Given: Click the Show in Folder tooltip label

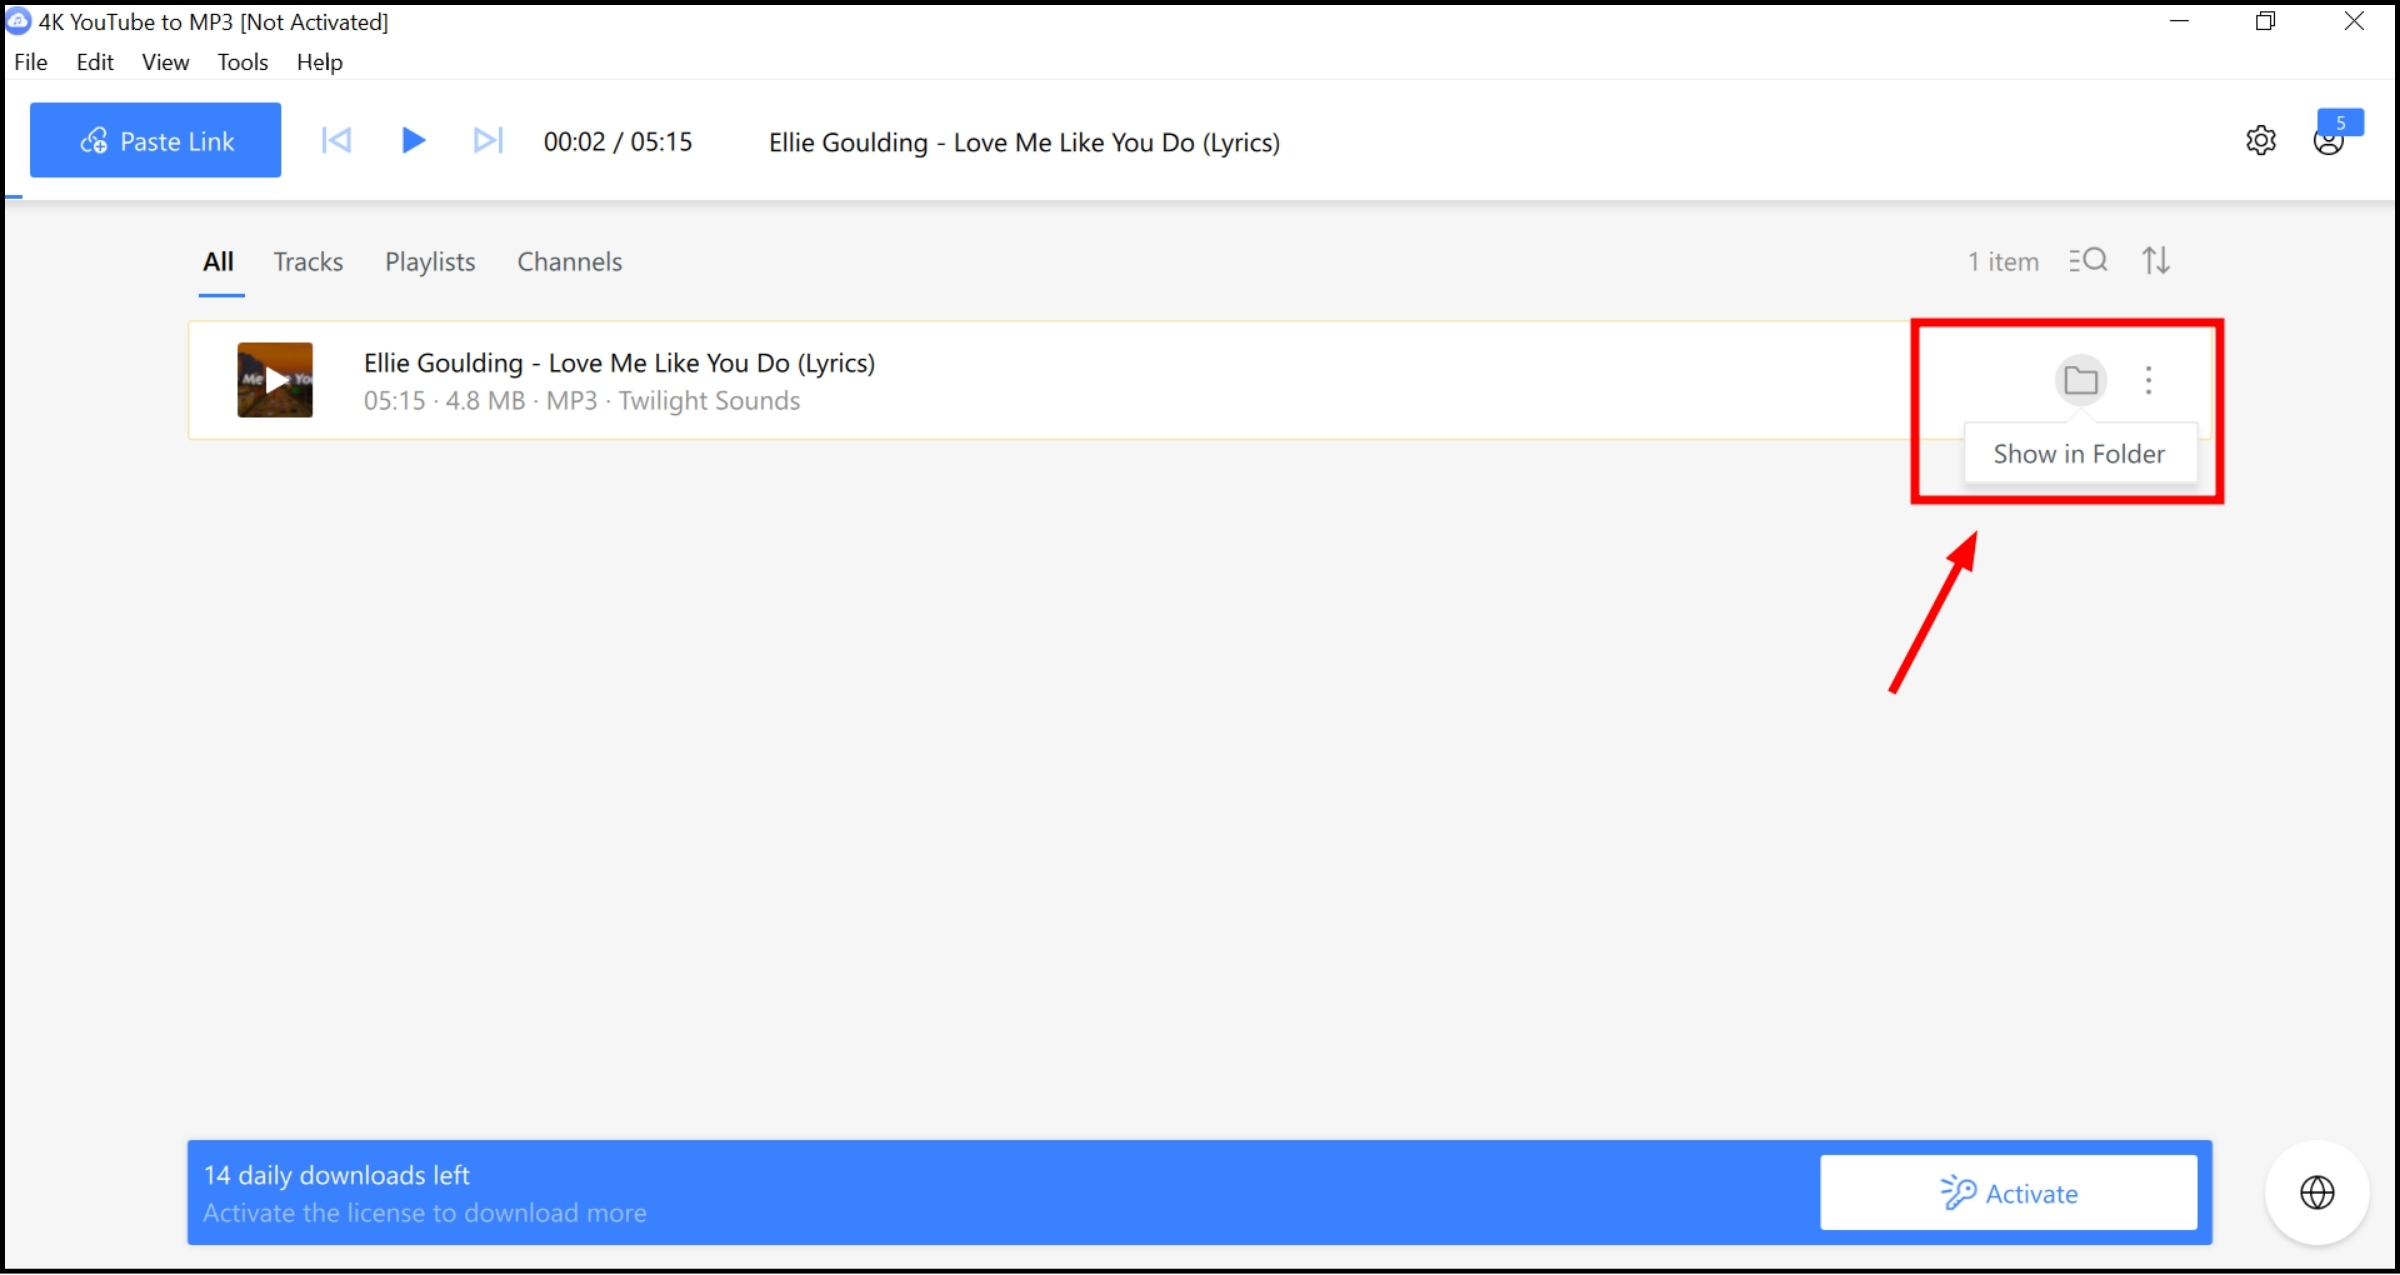Looking at the screenshot, I should tap(2078, 453).
